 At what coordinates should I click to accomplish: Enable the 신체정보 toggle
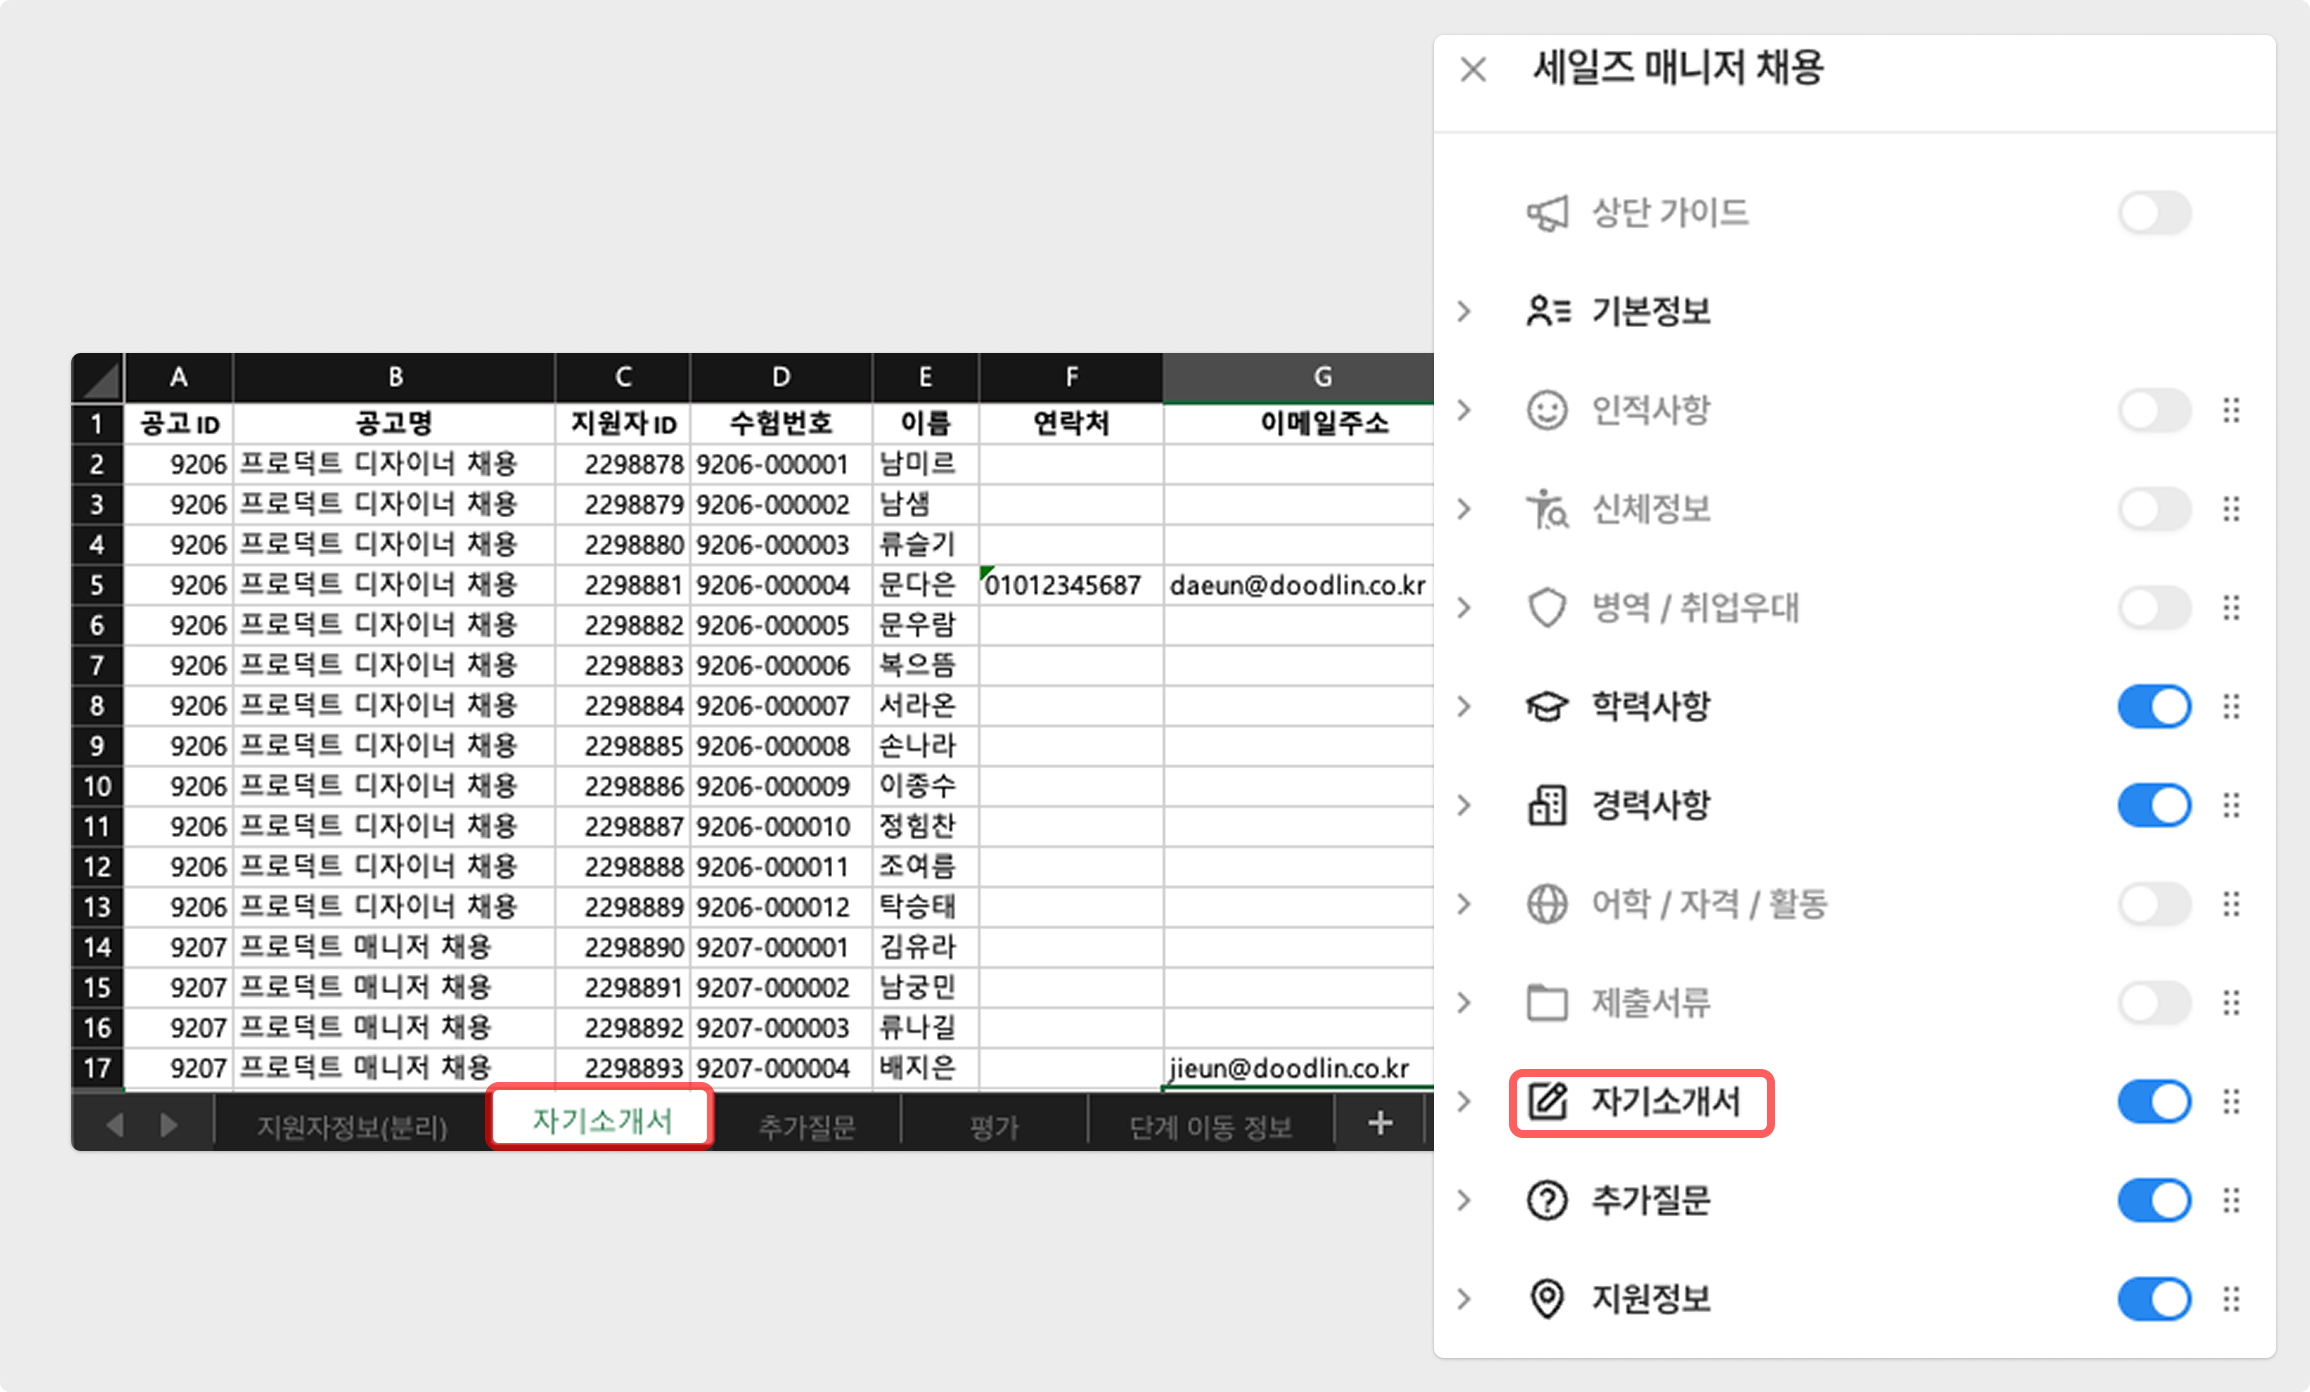pos(2154,509)
